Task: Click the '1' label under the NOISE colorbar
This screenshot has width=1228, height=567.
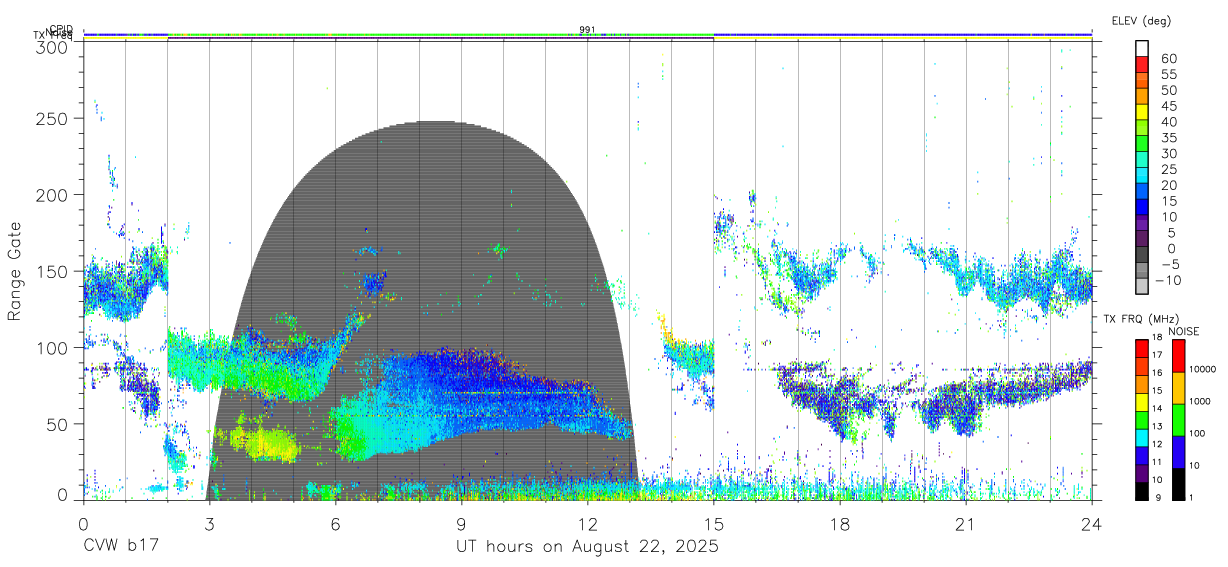Action: [x=1189, y=498]
